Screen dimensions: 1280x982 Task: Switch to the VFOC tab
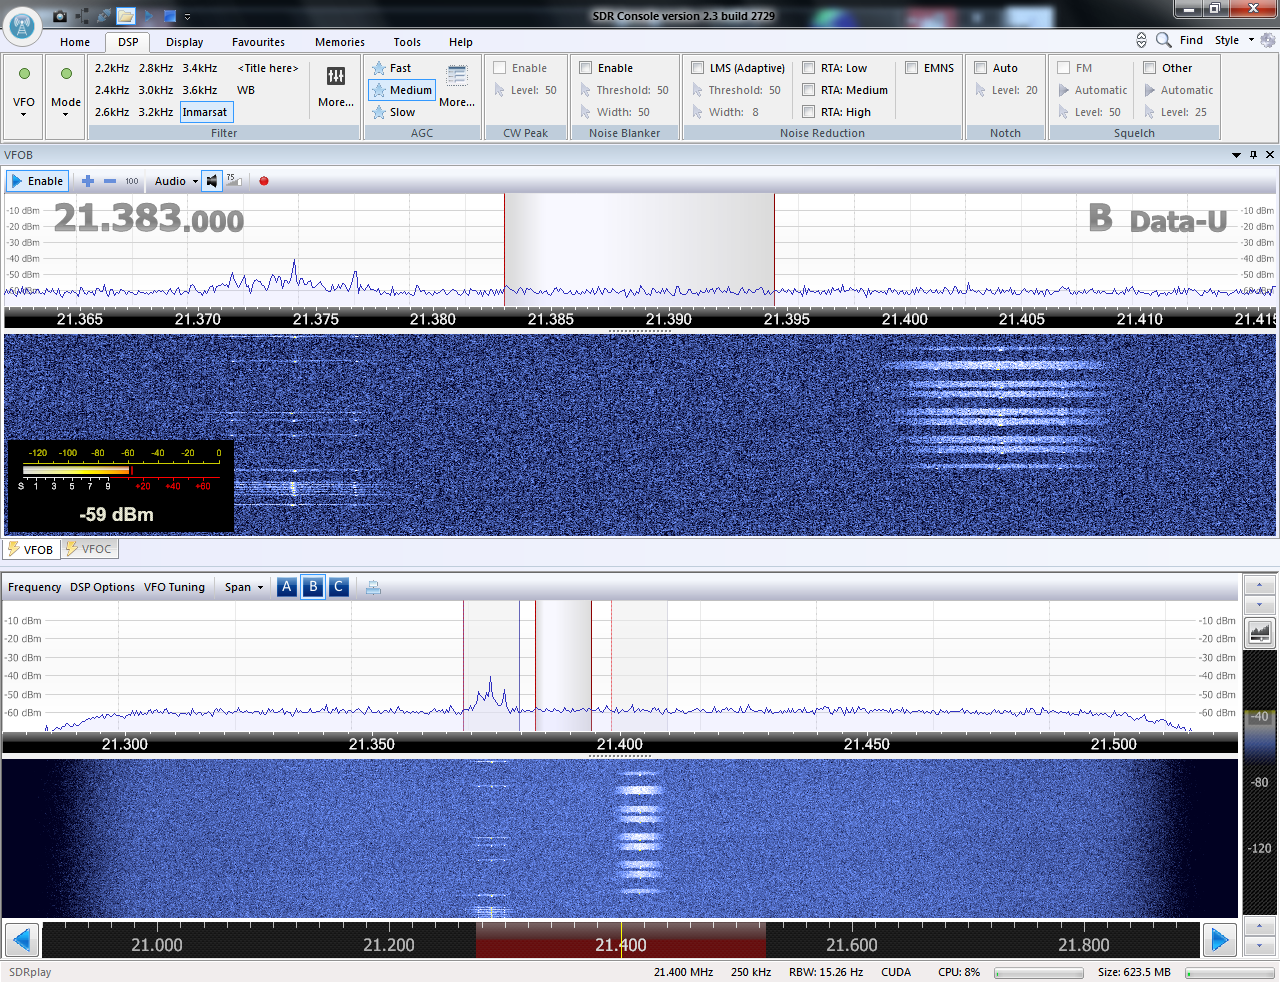coord(89,549)
